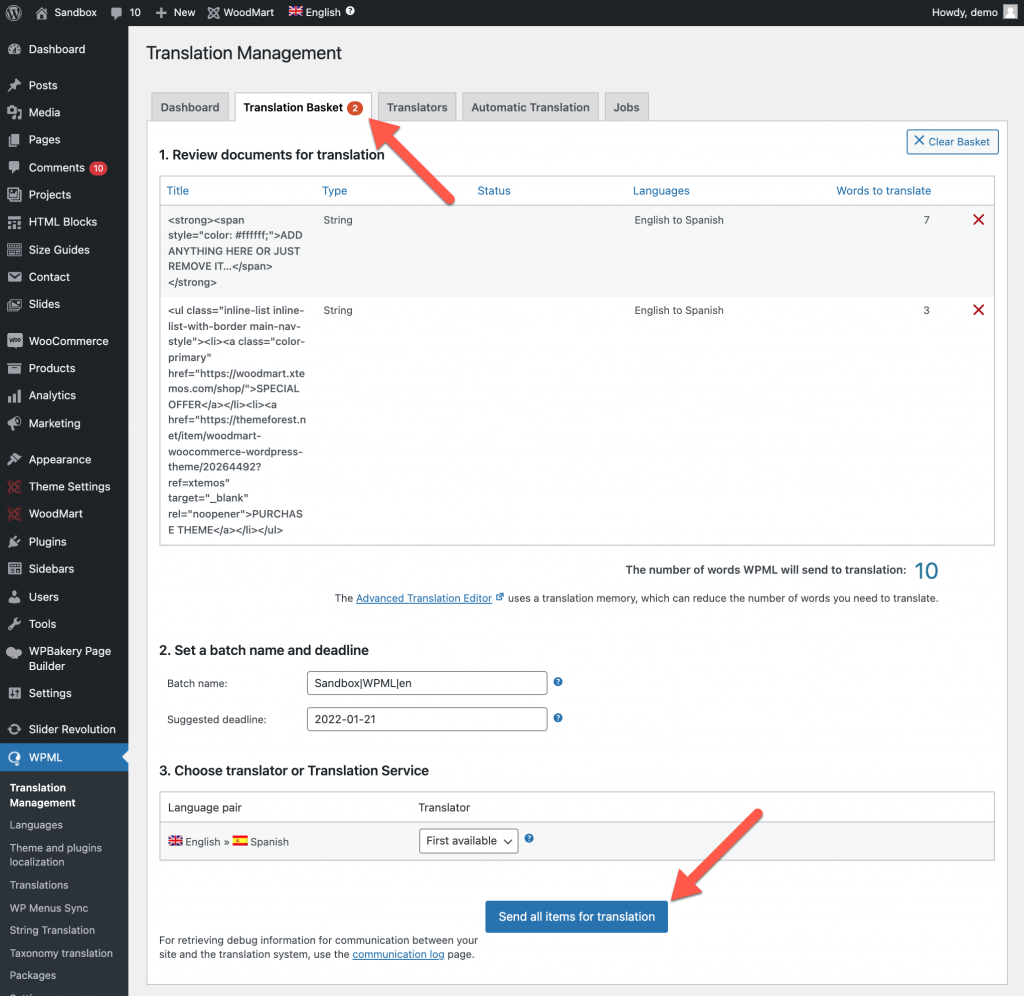Click the comments bubble icon in admin bar
Viewport: 1024px width, 996px height.
(116, 13)
